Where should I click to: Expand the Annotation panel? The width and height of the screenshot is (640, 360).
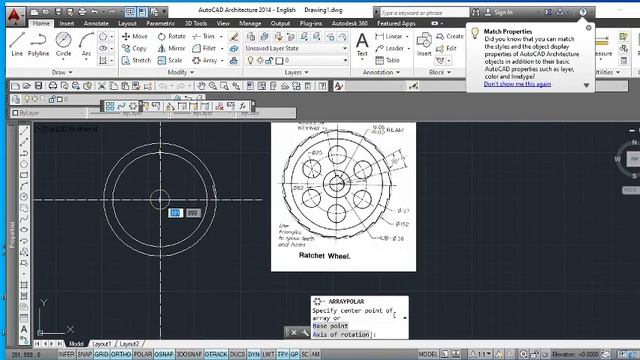(381, 72)
